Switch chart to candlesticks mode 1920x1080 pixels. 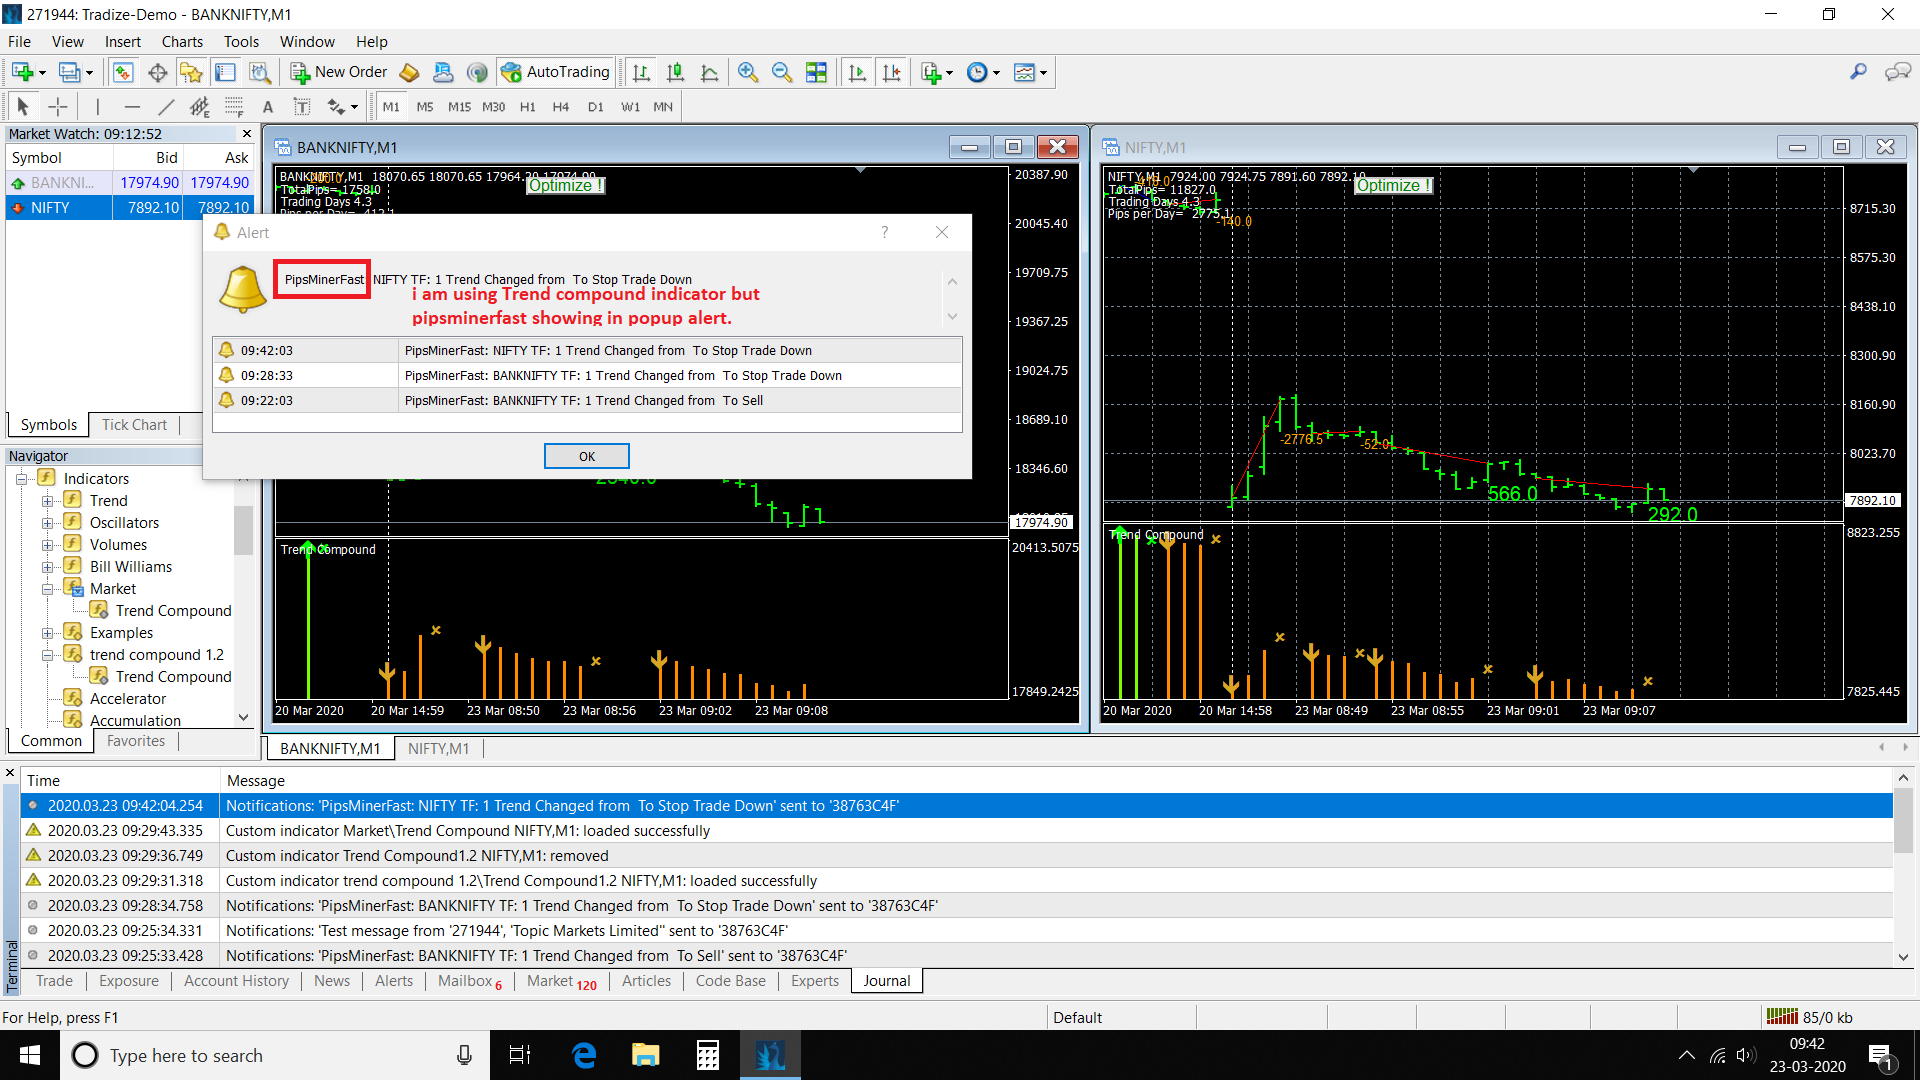pyautogui.click(x=675, y=72)
